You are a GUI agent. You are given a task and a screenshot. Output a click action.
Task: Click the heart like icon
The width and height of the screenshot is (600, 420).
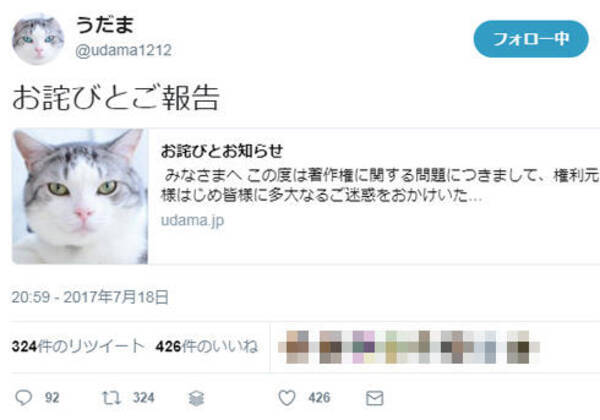(x=287, y=398)
